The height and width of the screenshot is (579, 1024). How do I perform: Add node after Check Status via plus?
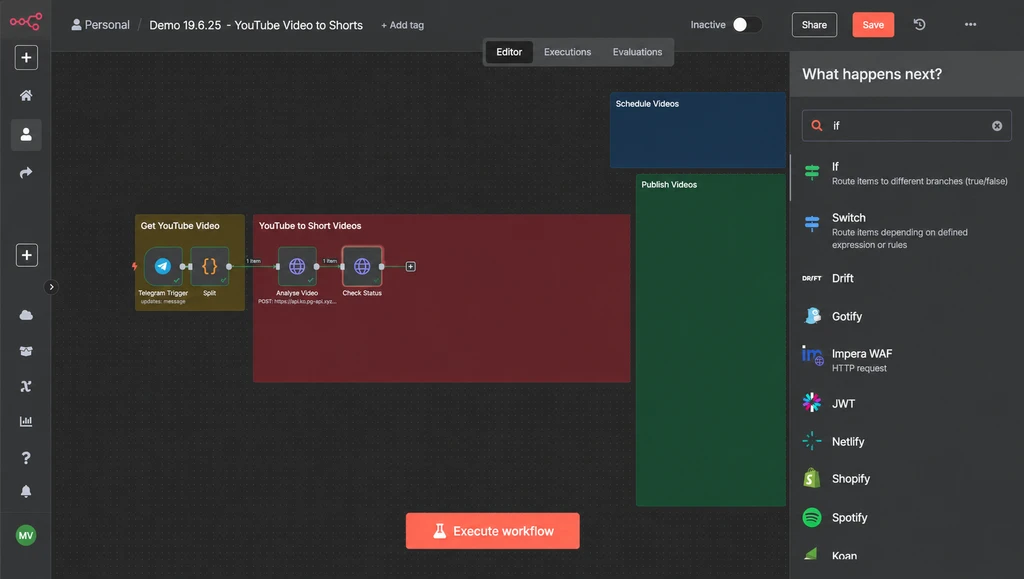tap(411, 266)
